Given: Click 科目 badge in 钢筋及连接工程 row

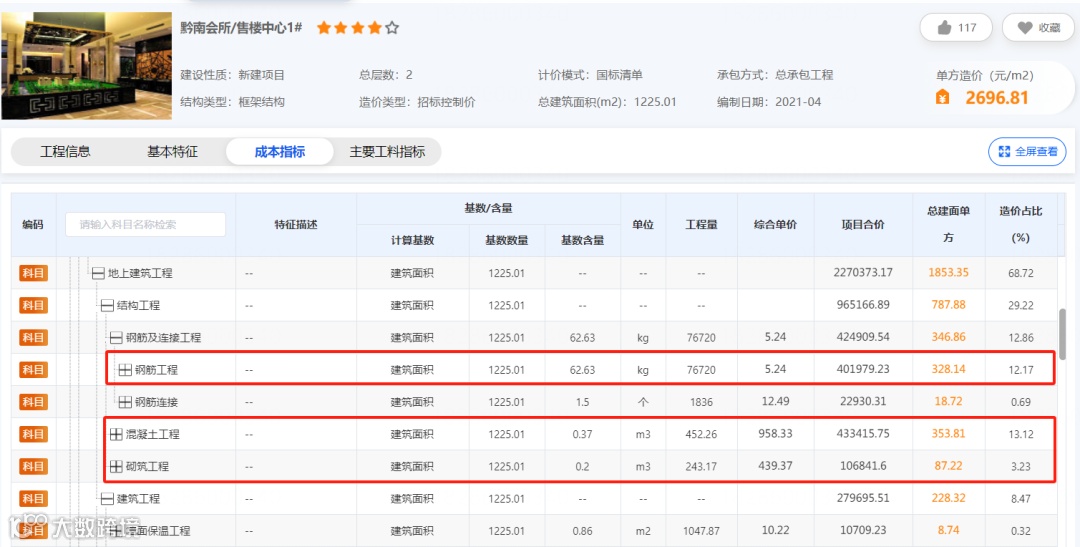Looking at the screenshot, I should pyautogui.click(x=32, y=338).
